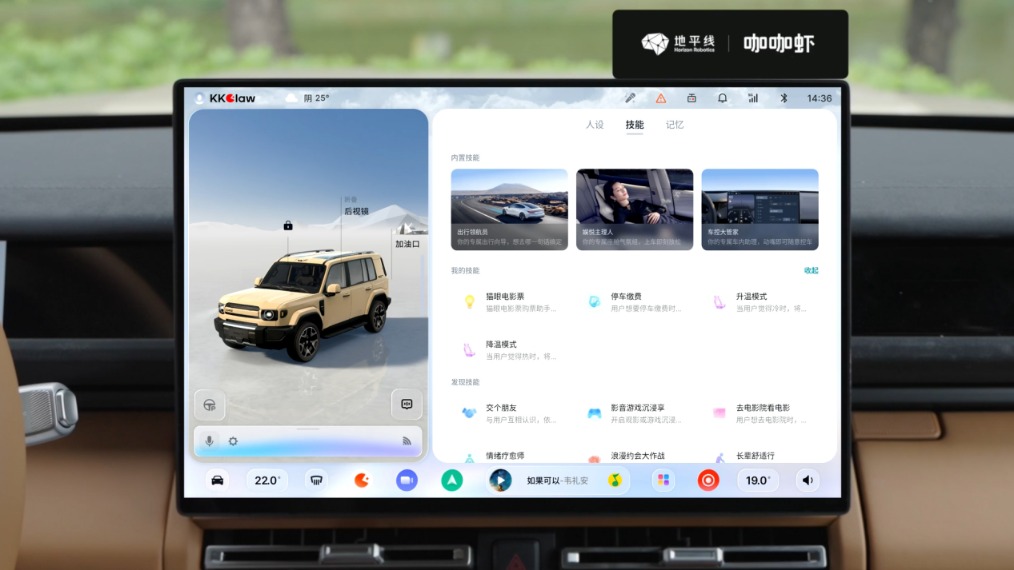Screen dimensions: 1014x570
Task: Tap the 3D car model
Action: tap(303, 304)
